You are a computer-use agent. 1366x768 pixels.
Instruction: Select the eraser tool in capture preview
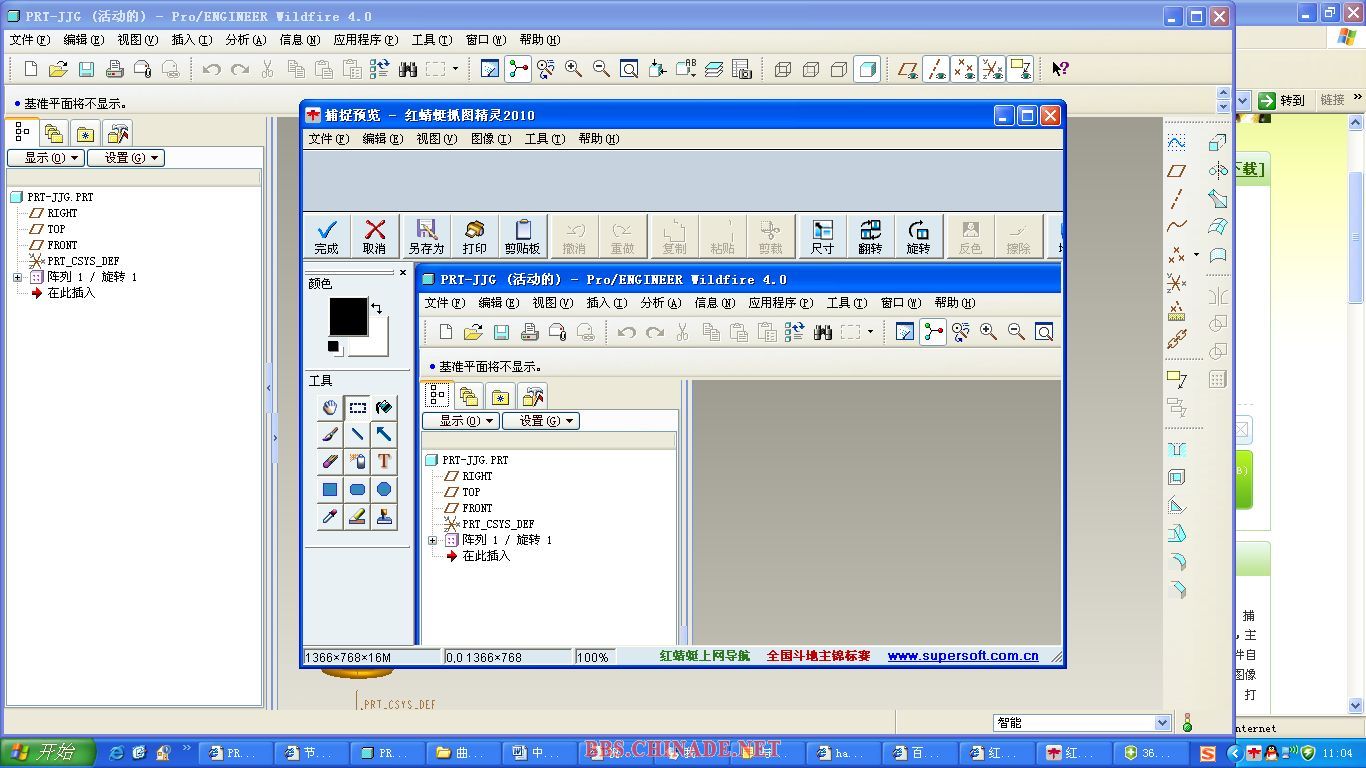[330, 462]
